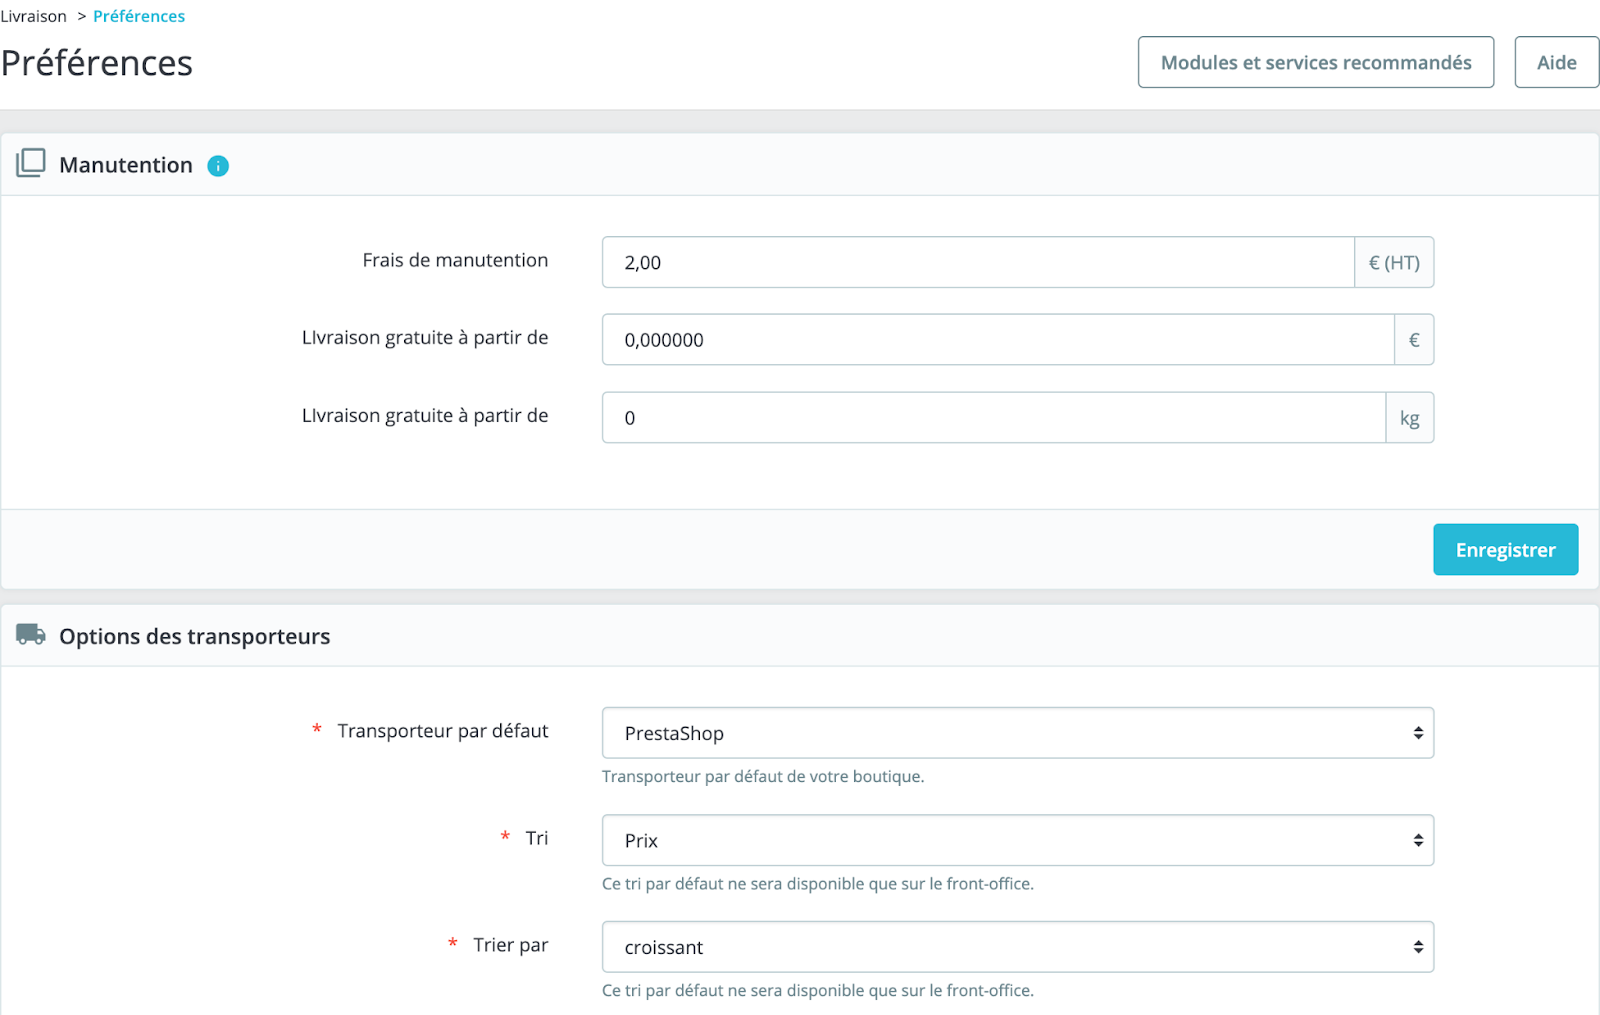Edit free shipping weight field in kg

point(994,418)
